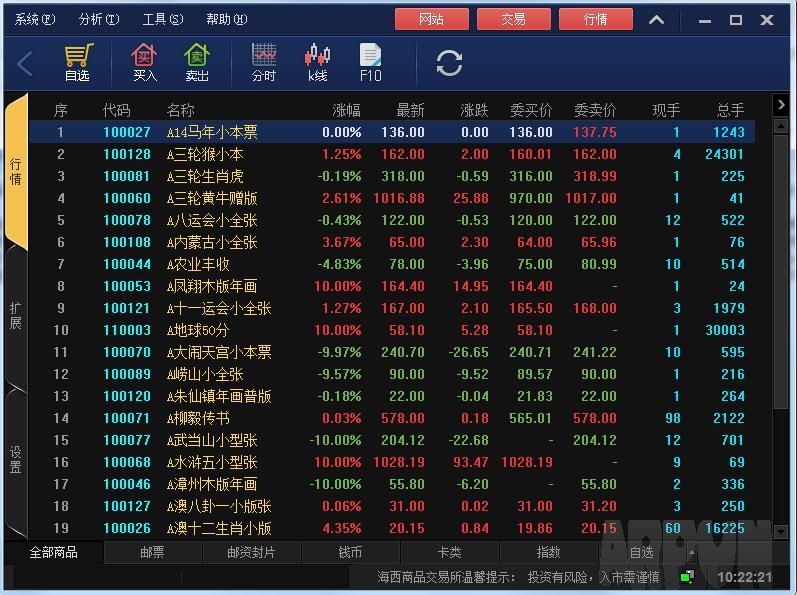Open the 系统(F) menu
Screen dimensions: 797x595
(x=35, y=19)
